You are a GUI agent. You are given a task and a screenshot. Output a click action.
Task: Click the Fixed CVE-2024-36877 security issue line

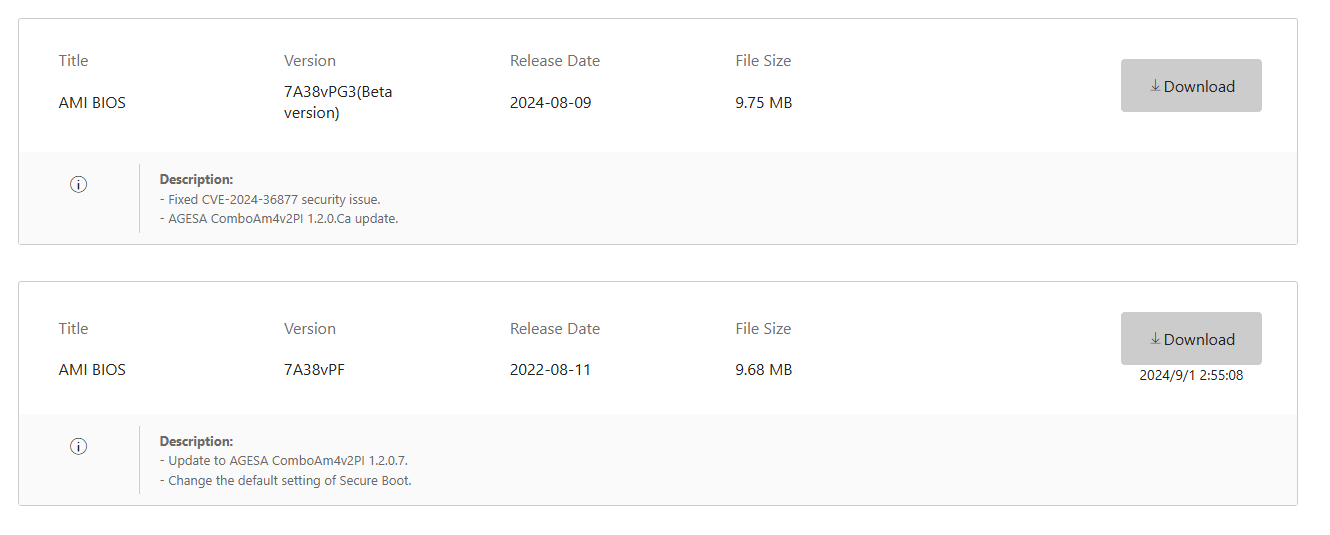270,199
